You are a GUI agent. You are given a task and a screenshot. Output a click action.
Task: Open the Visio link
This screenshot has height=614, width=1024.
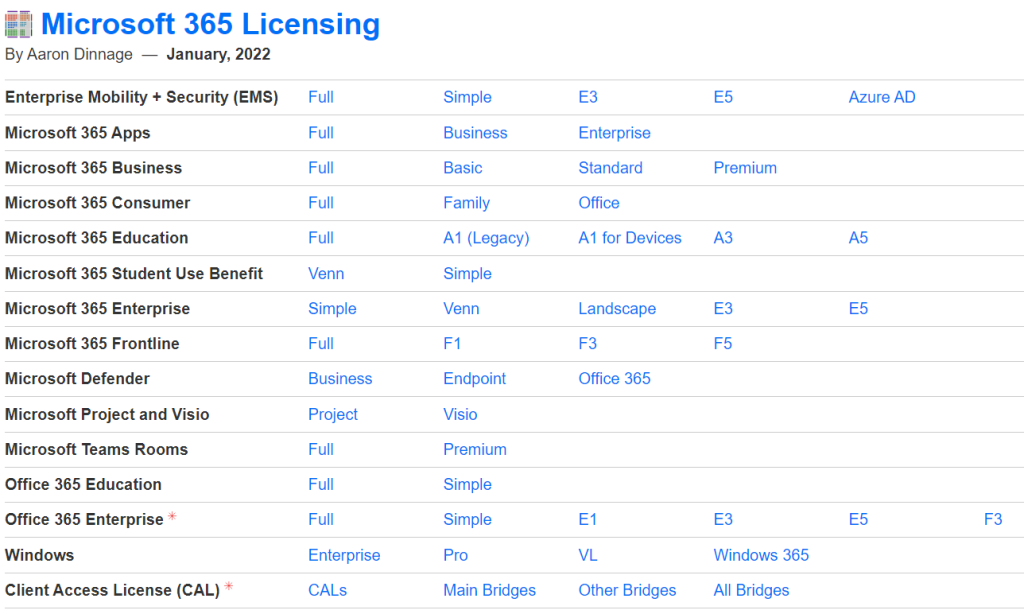tap(460, 414)
